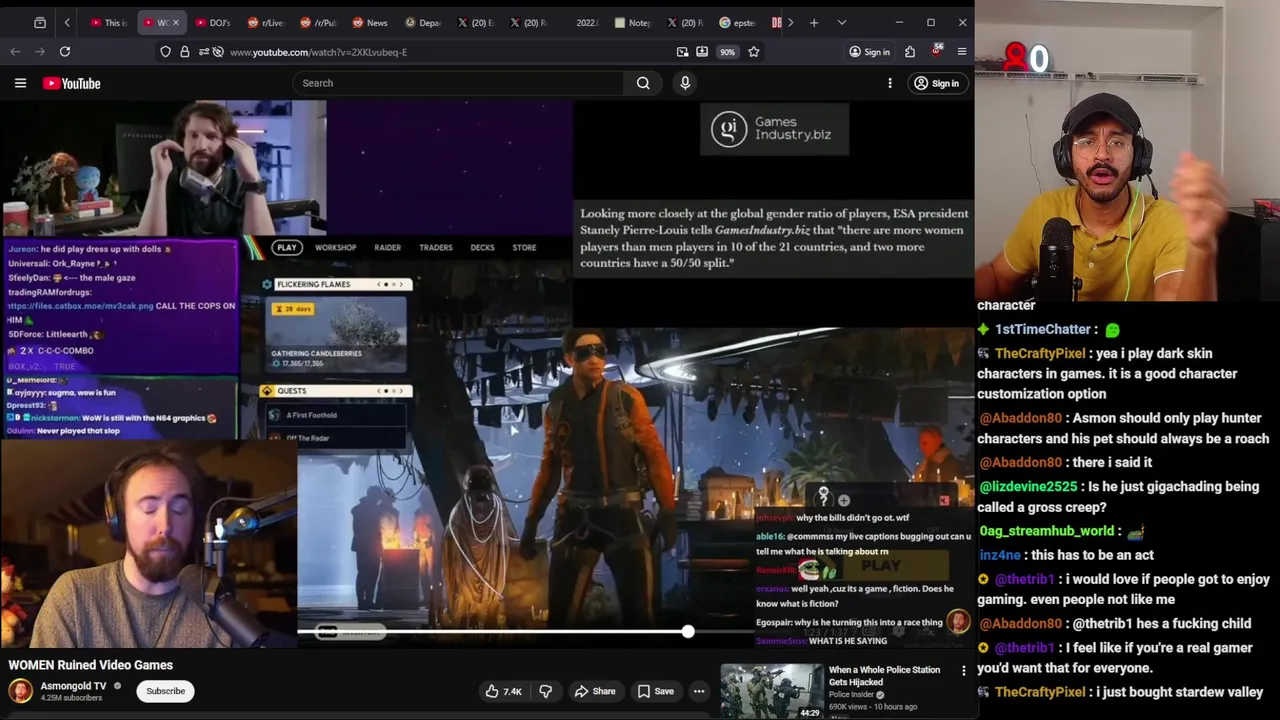The width and height of the screenshot is (1280, 720).
Task: Reload the page with the browser refresh icon
Action: [x=65, y=51]
